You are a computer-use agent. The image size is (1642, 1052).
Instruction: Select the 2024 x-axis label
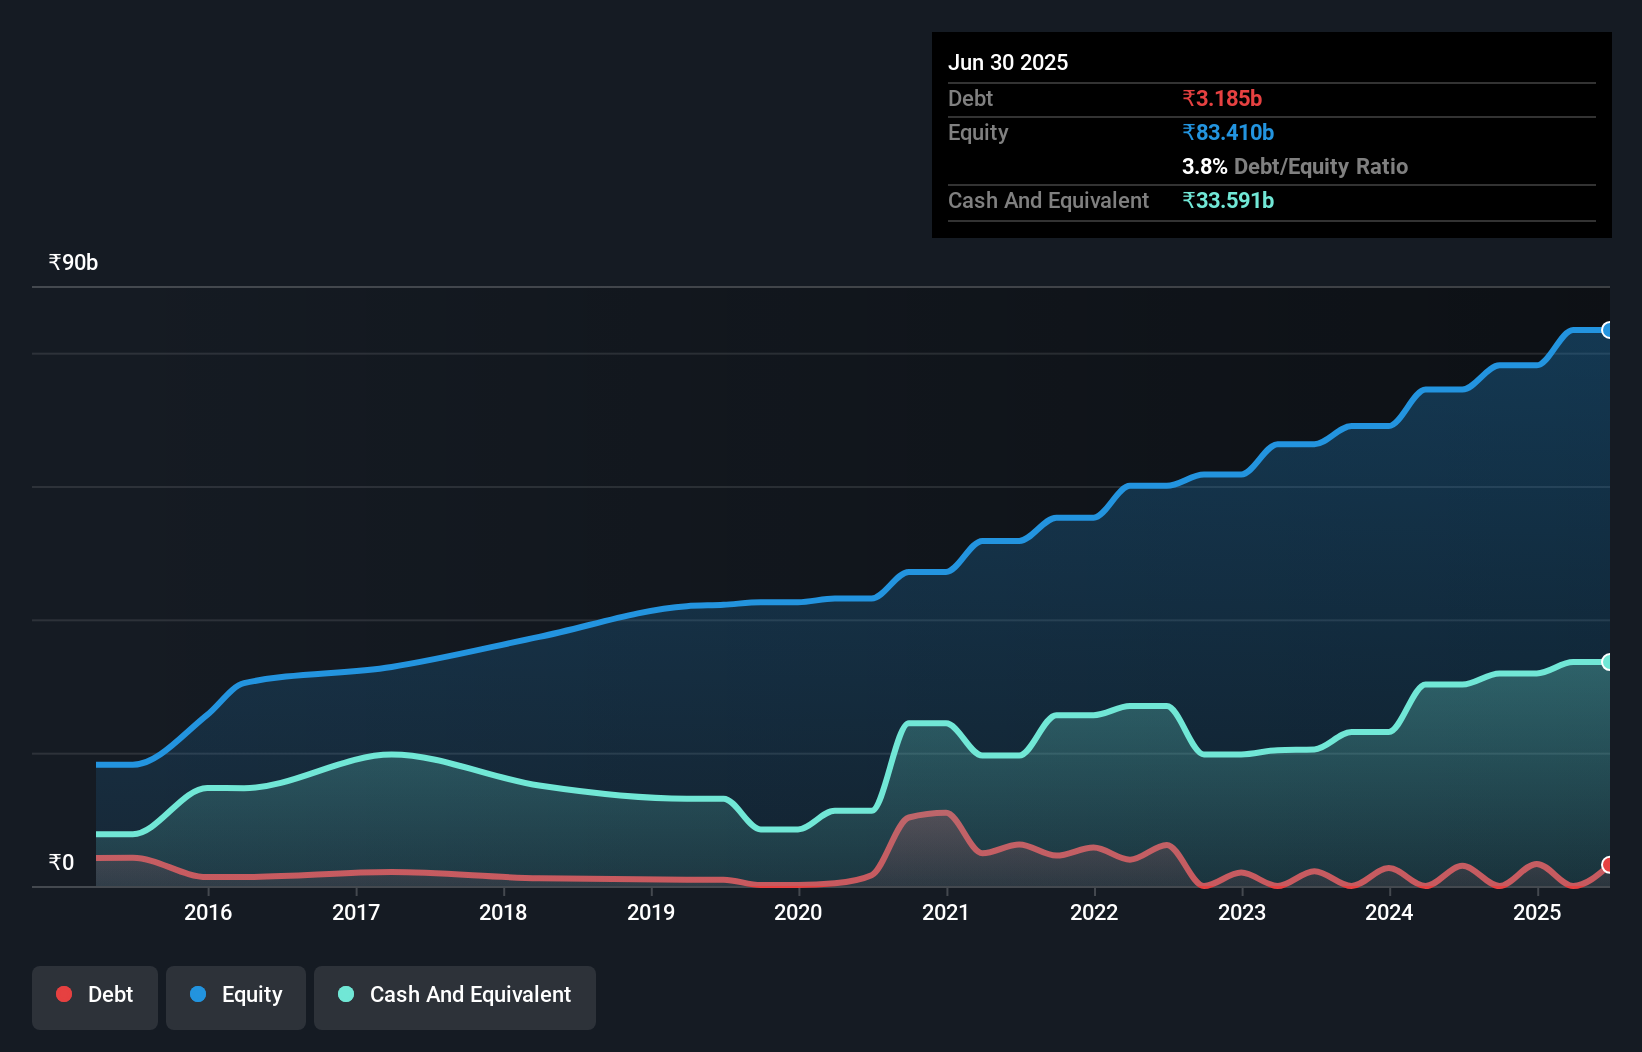point(1389,912)
